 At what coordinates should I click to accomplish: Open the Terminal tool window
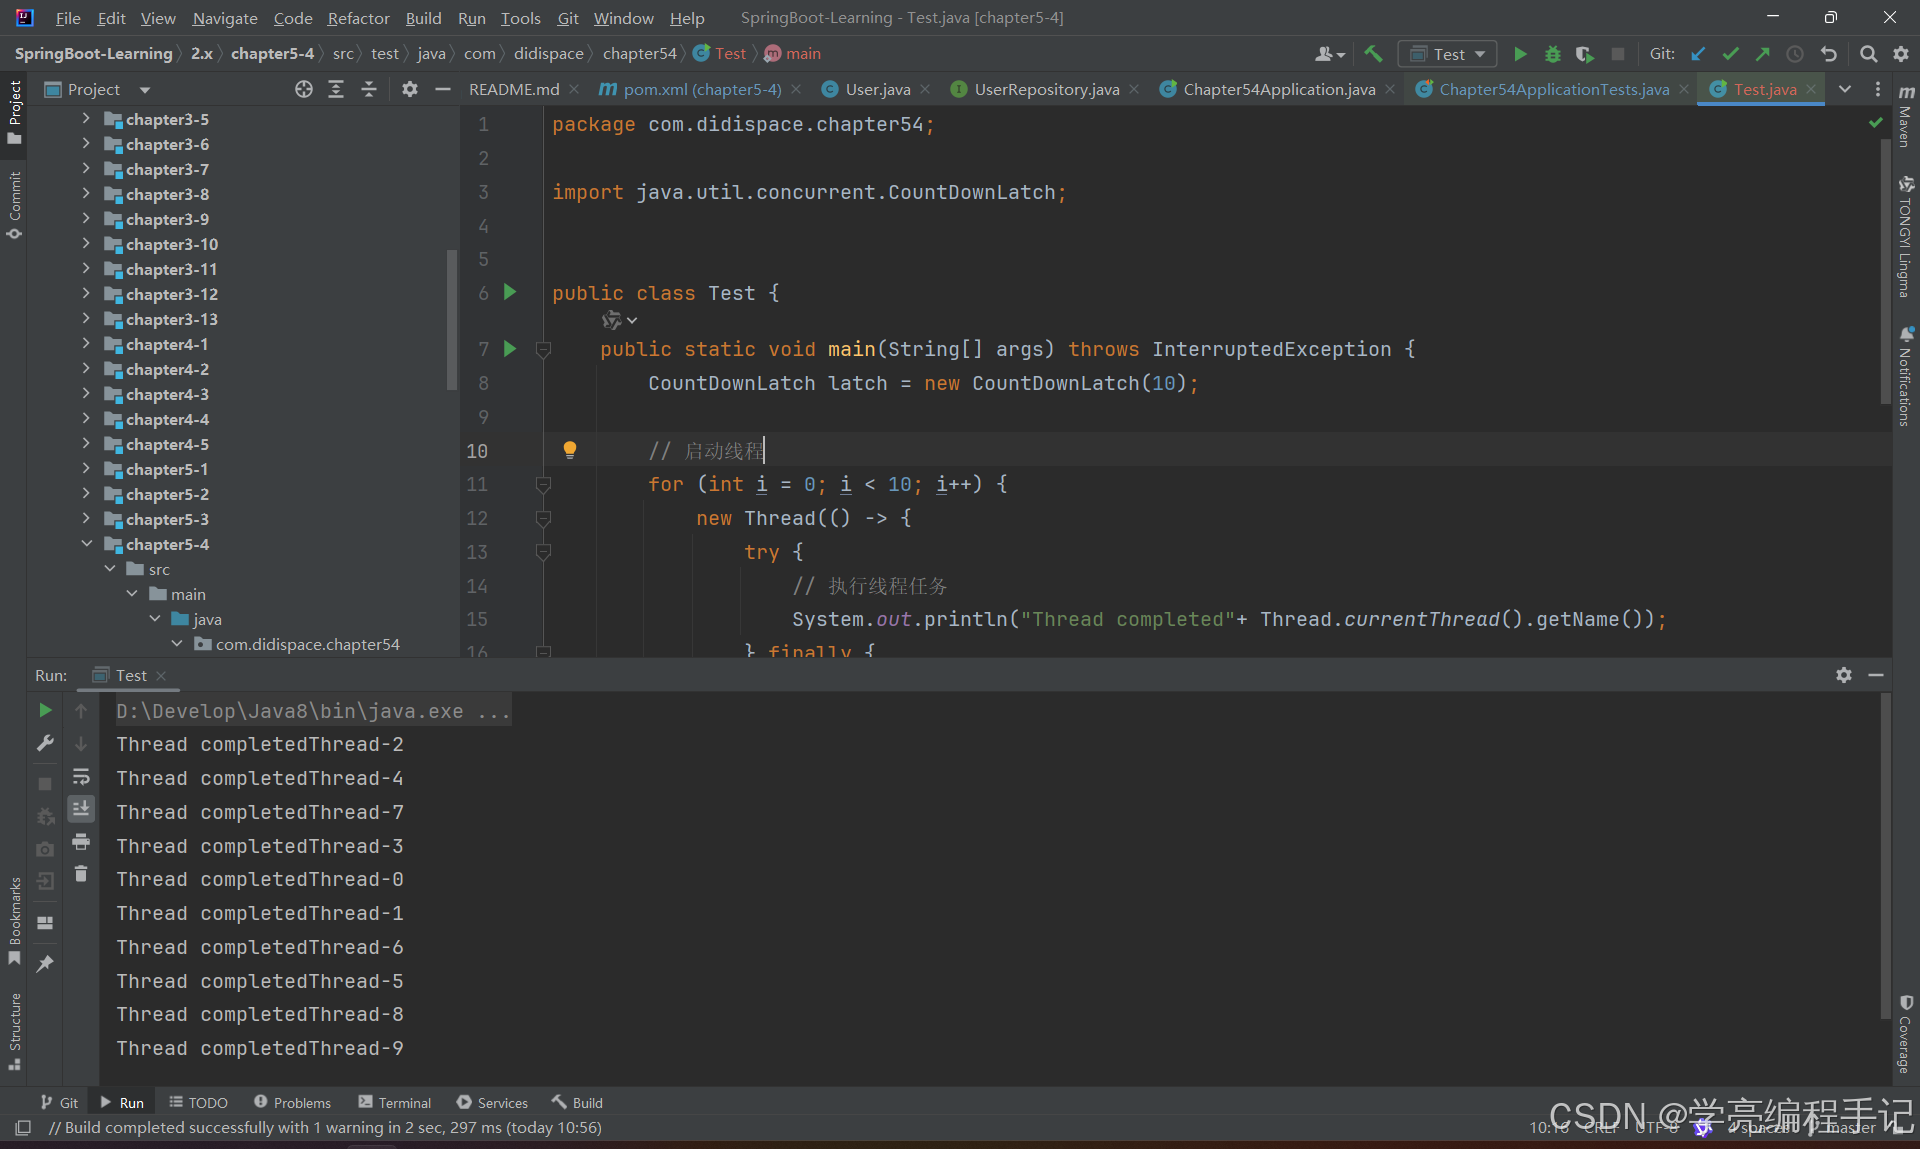pyautogui.click(x=395, y=1102)
